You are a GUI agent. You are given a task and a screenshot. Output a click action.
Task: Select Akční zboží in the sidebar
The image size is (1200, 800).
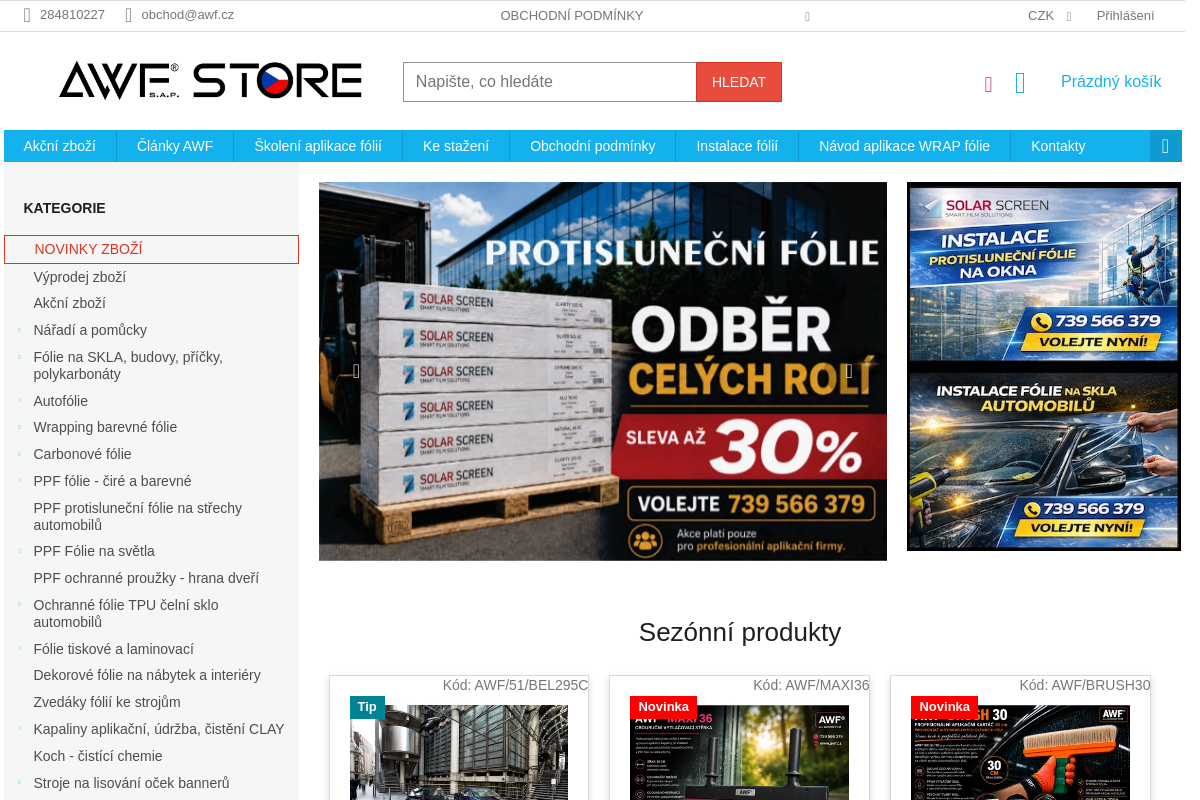click(x=70, y=303)
